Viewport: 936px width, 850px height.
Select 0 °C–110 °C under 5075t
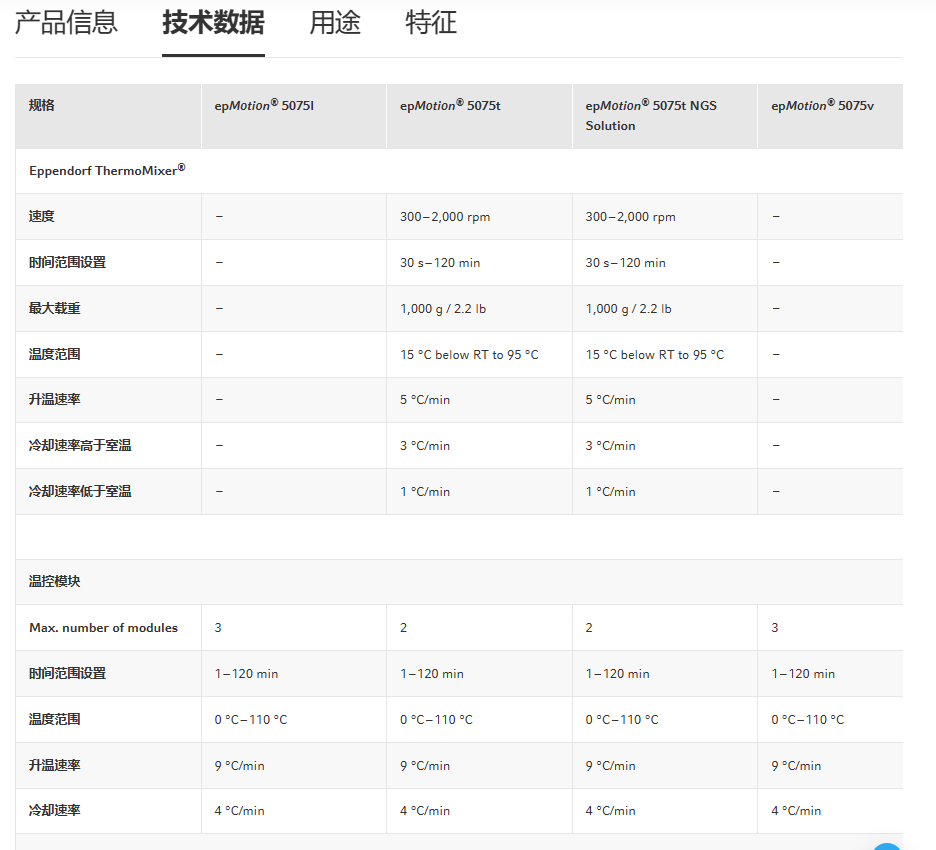click(x=437, y=719)
